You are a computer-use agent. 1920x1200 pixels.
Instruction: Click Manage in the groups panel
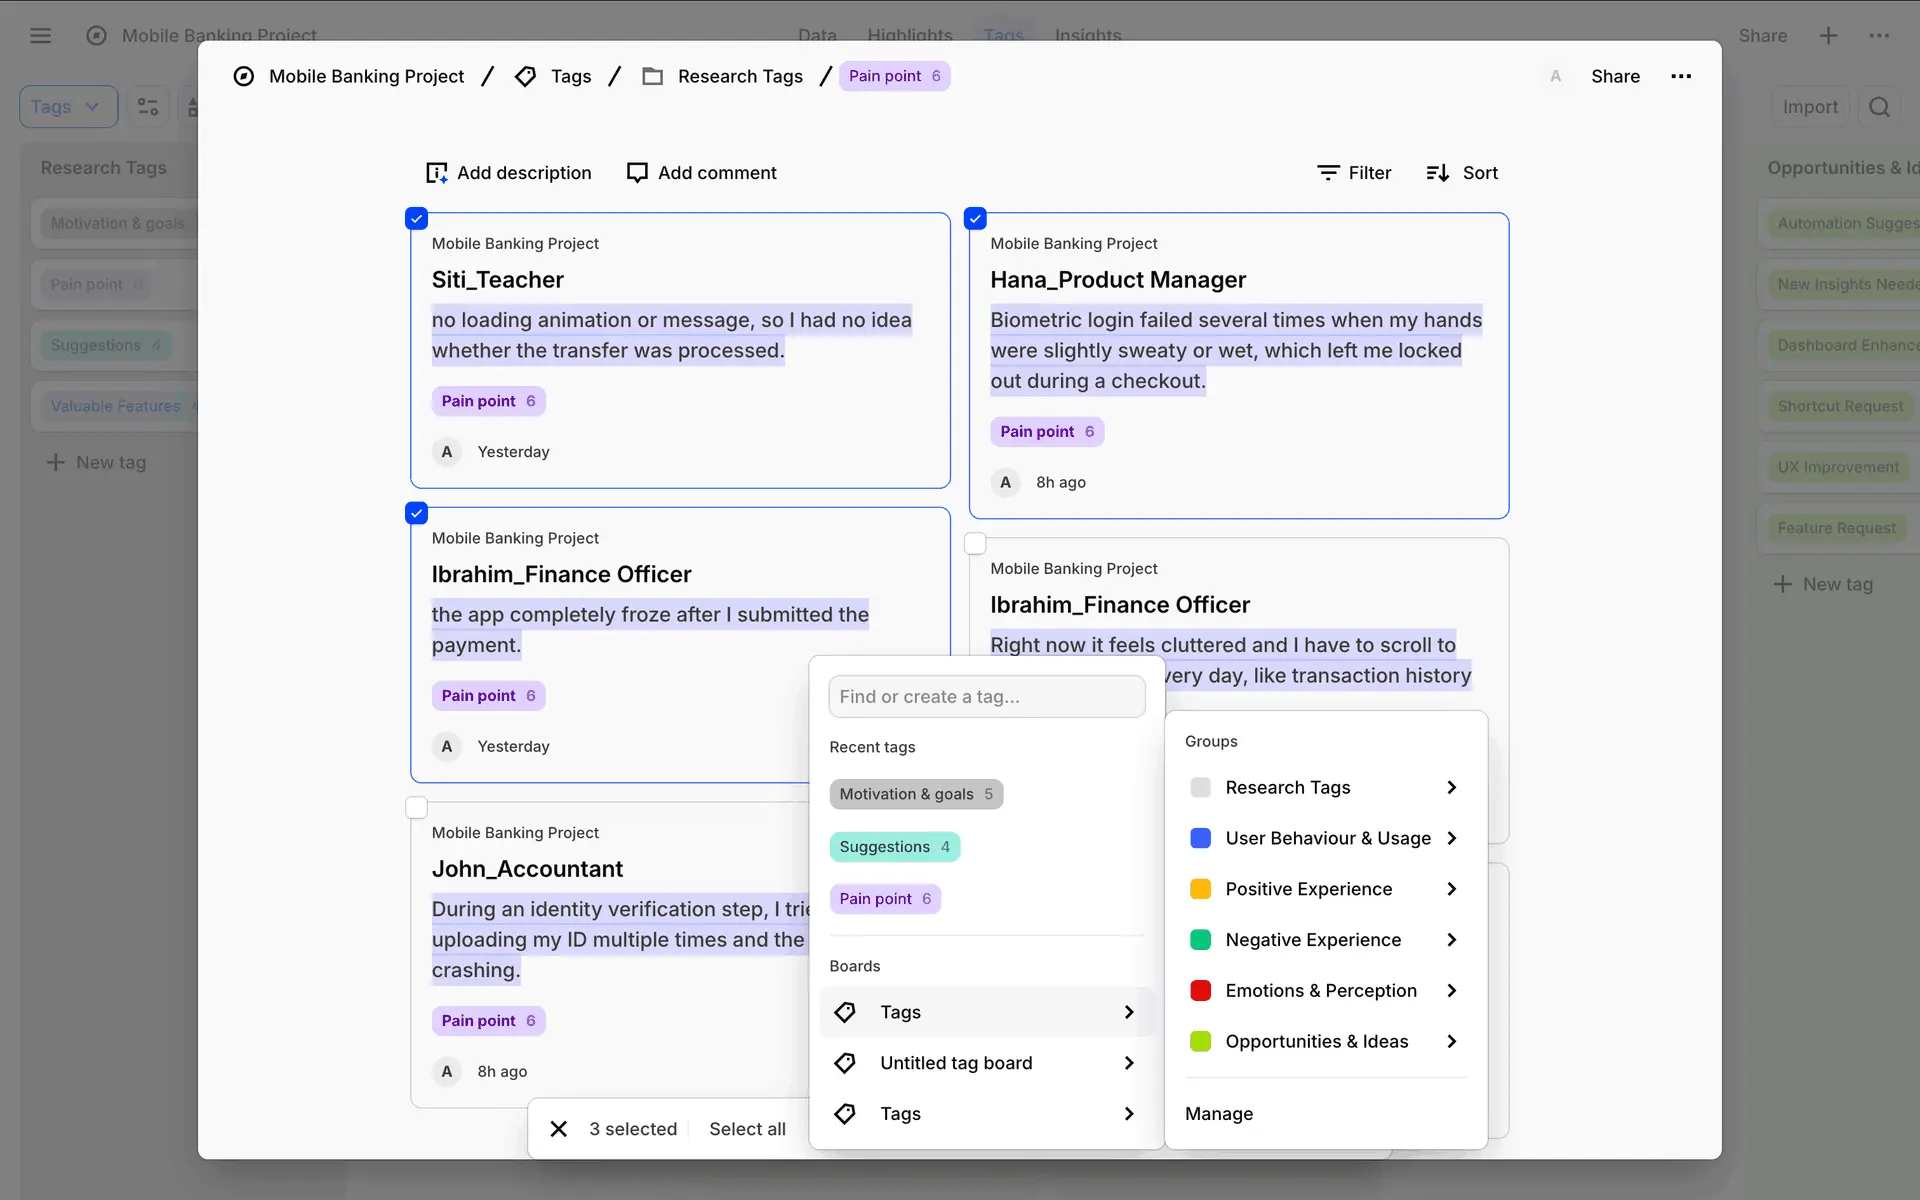(1218, 1114)
